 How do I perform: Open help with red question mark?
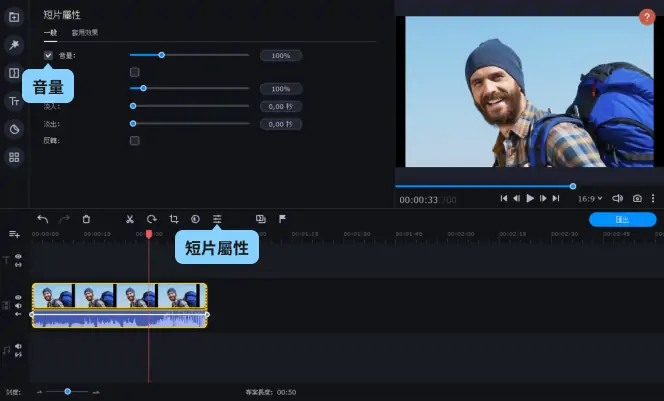pyautogui.click(x=647, y=17)
